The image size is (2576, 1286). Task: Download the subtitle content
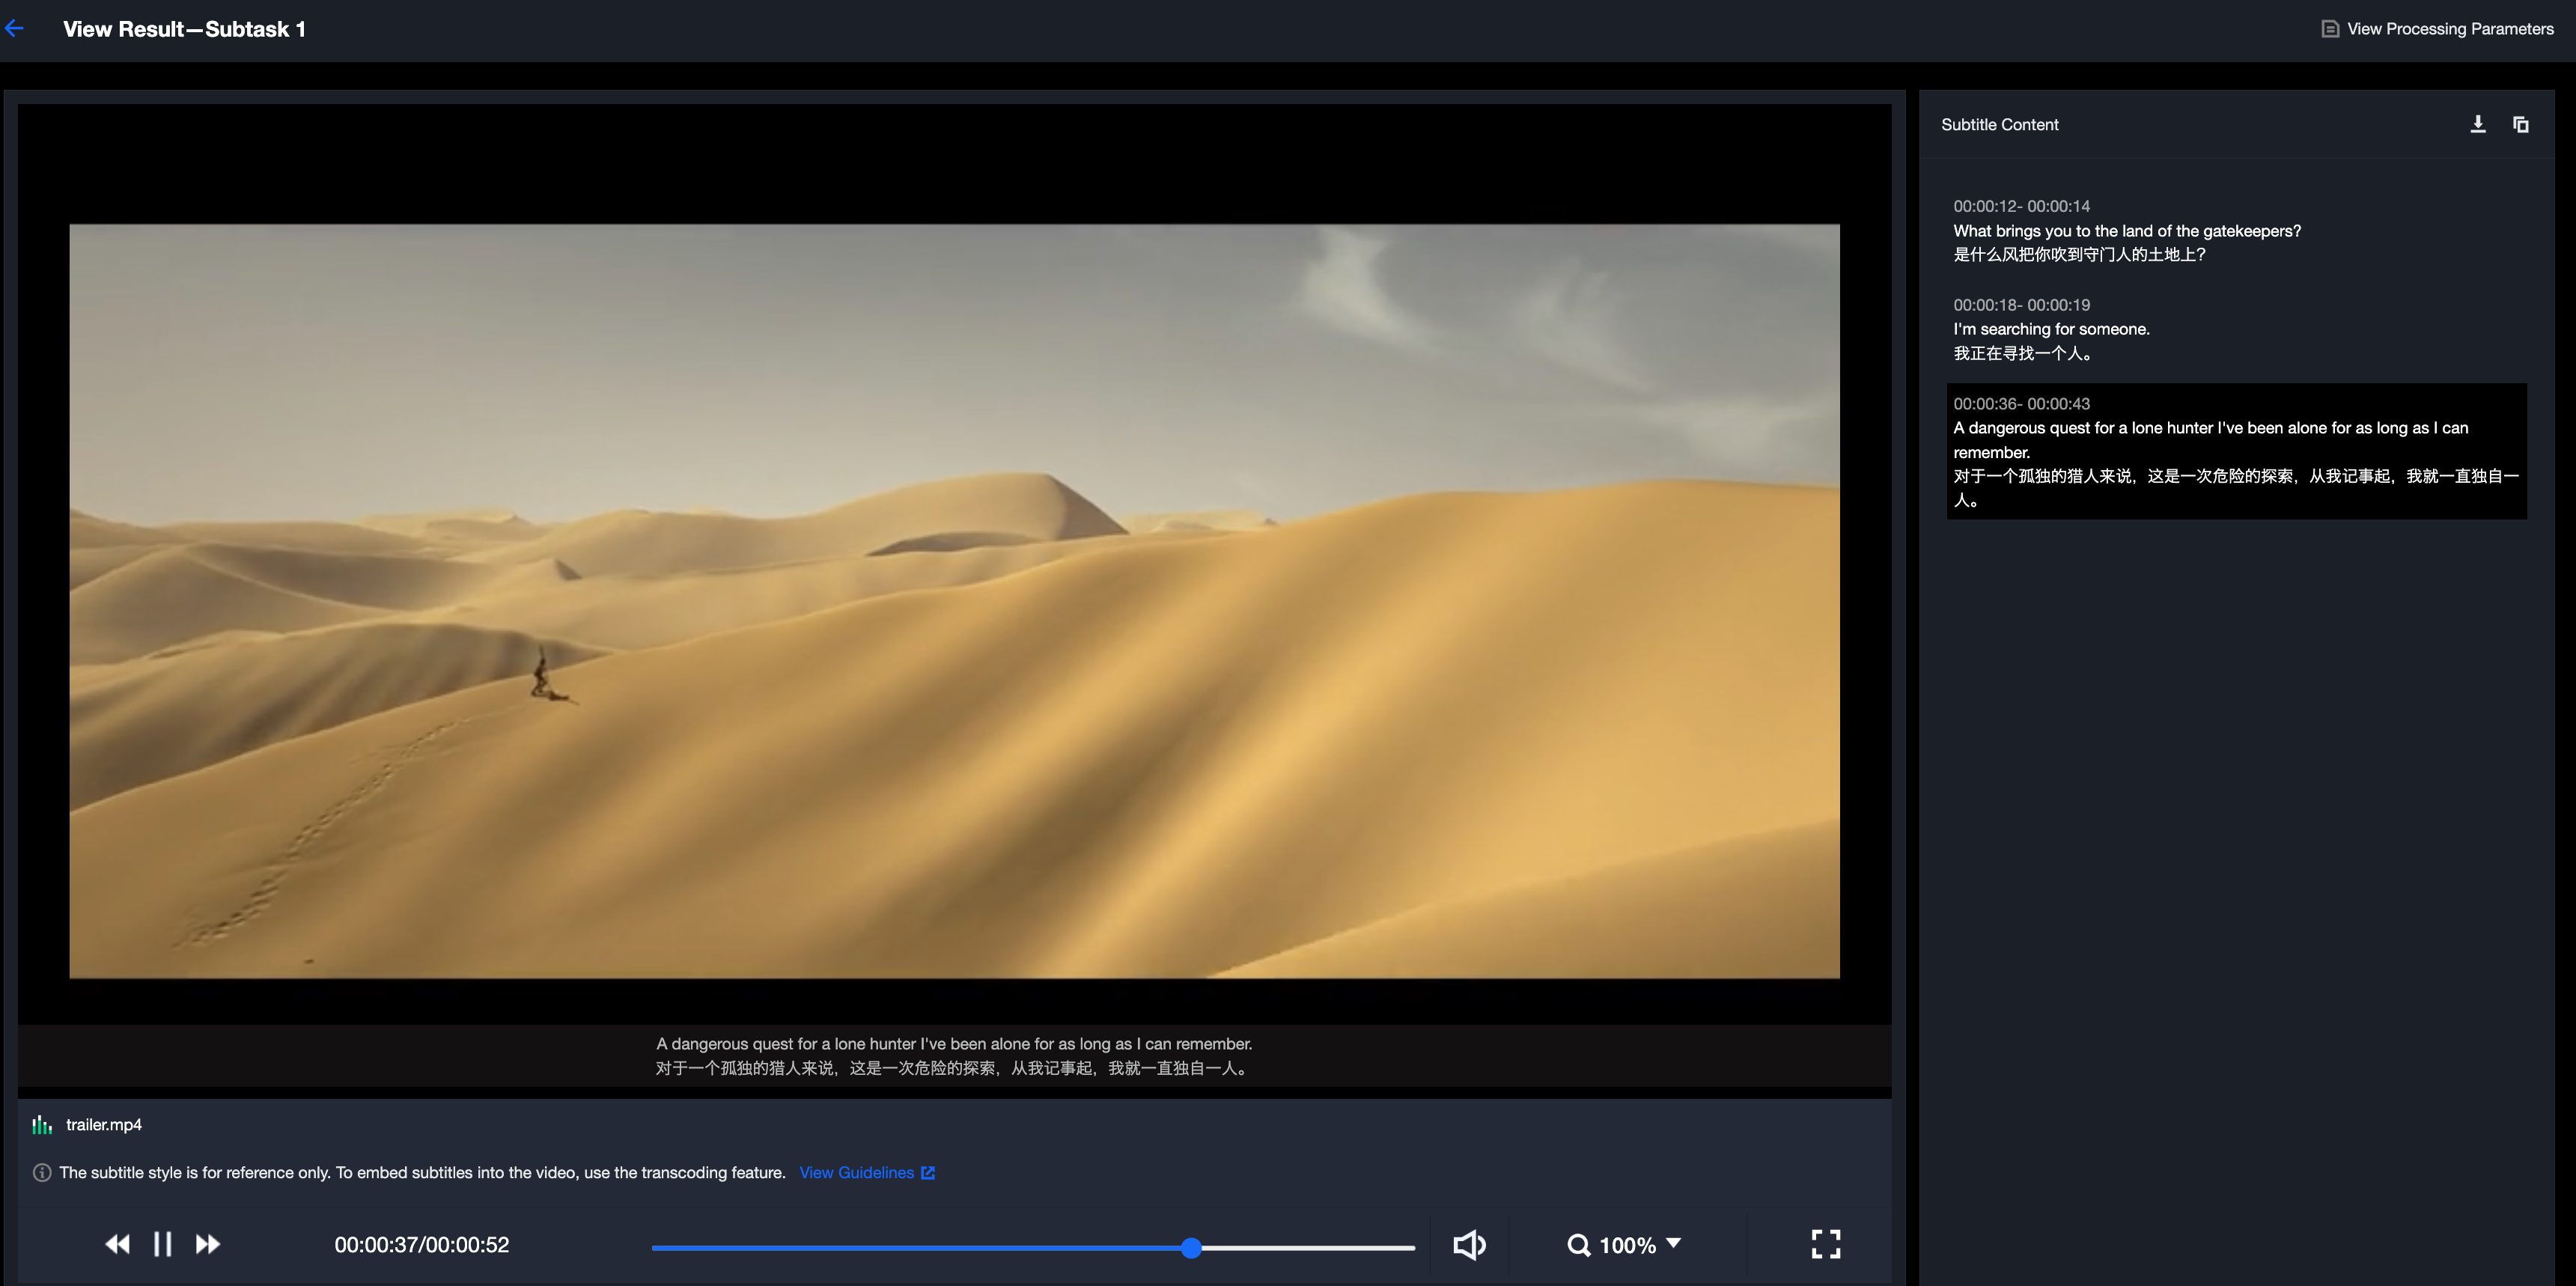pos(2477,124)
